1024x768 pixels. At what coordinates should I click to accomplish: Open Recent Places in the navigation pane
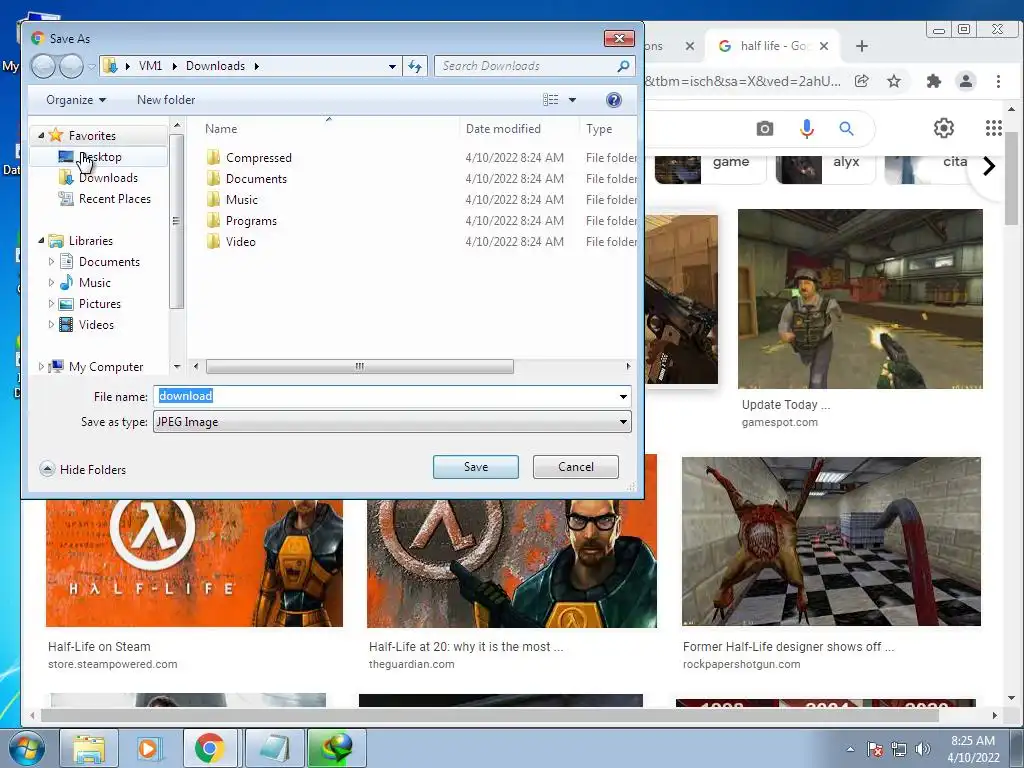click(105, 199)
